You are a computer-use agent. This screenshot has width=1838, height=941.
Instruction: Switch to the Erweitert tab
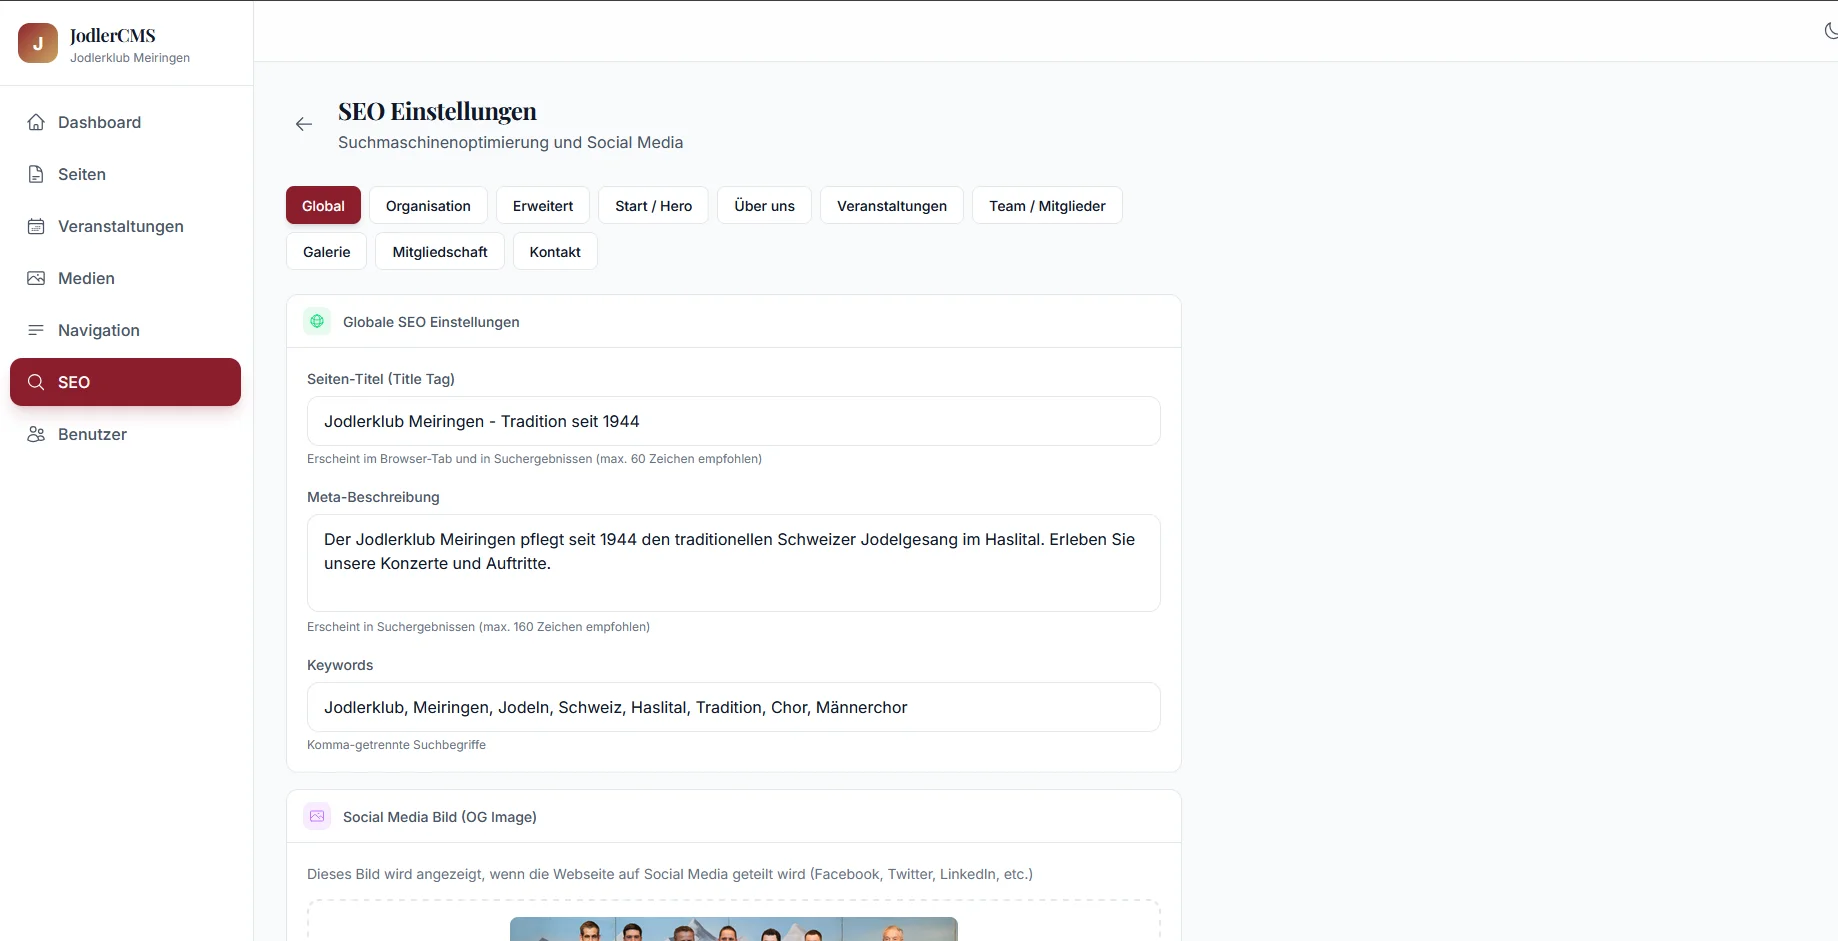click(x=543, y=206)
